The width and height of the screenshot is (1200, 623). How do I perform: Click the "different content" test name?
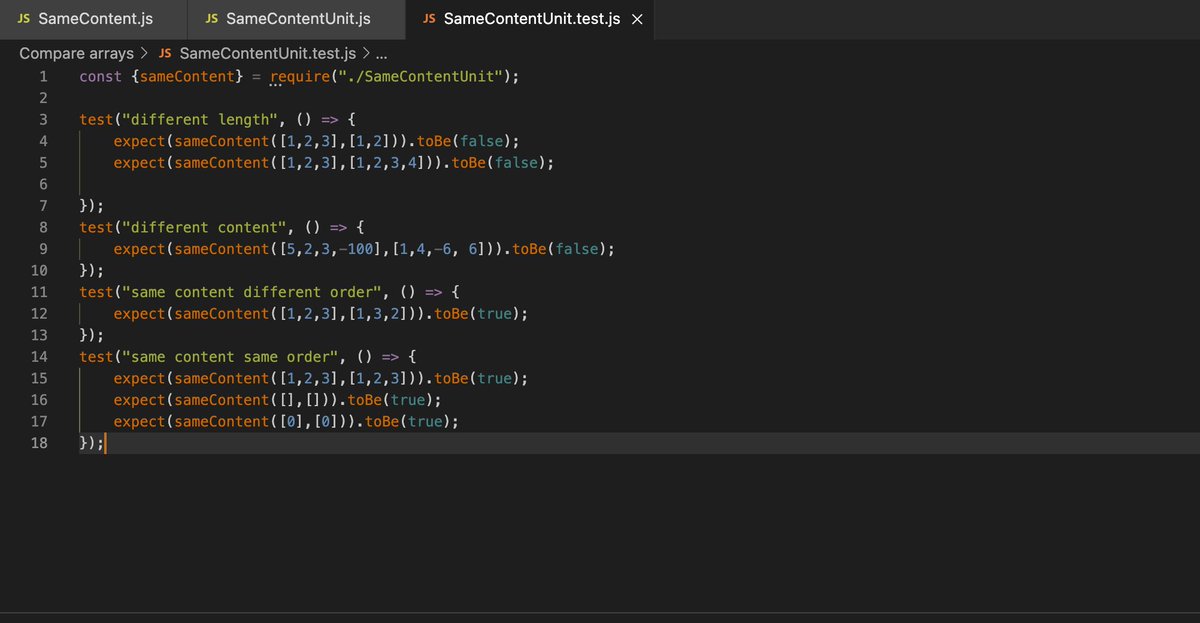coord(204,227)
